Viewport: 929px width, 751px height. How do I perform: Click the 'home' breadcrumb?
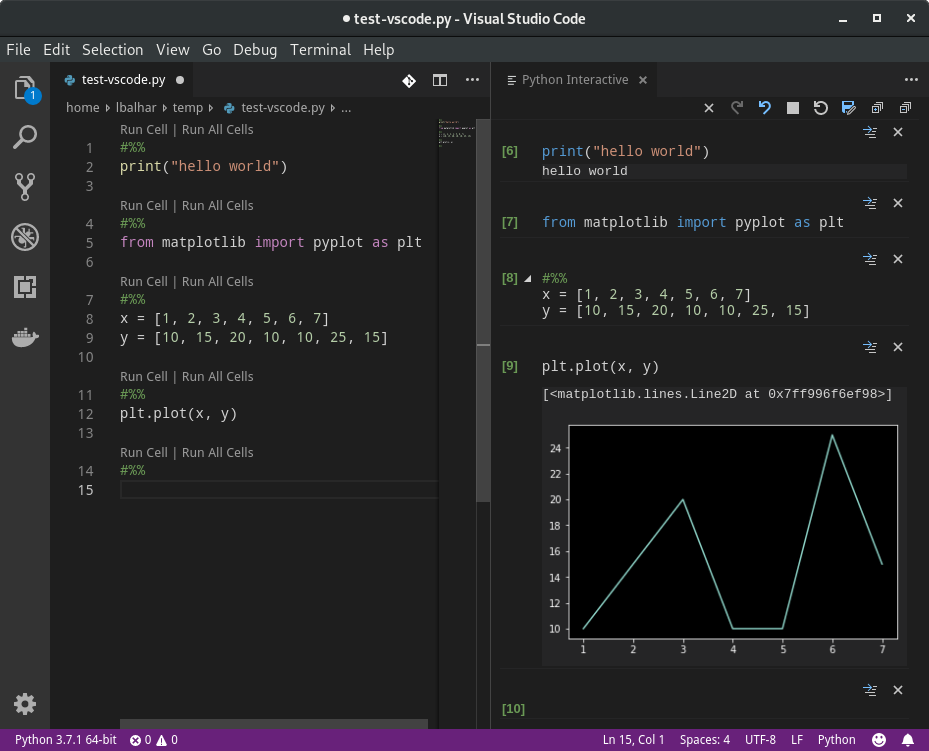82,108
